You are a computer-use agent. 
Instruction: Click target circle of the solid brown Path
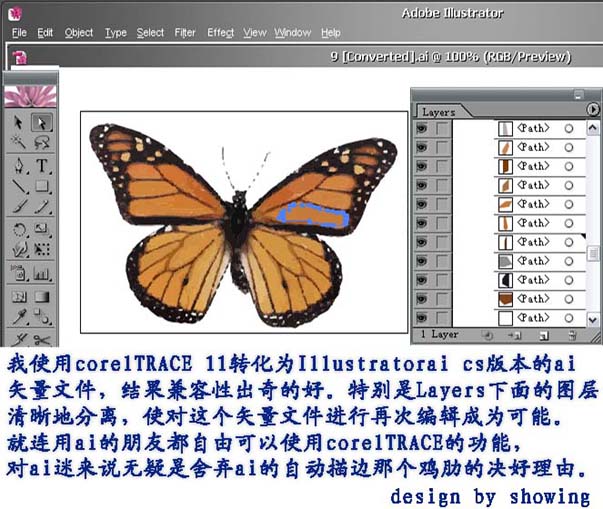569,299
